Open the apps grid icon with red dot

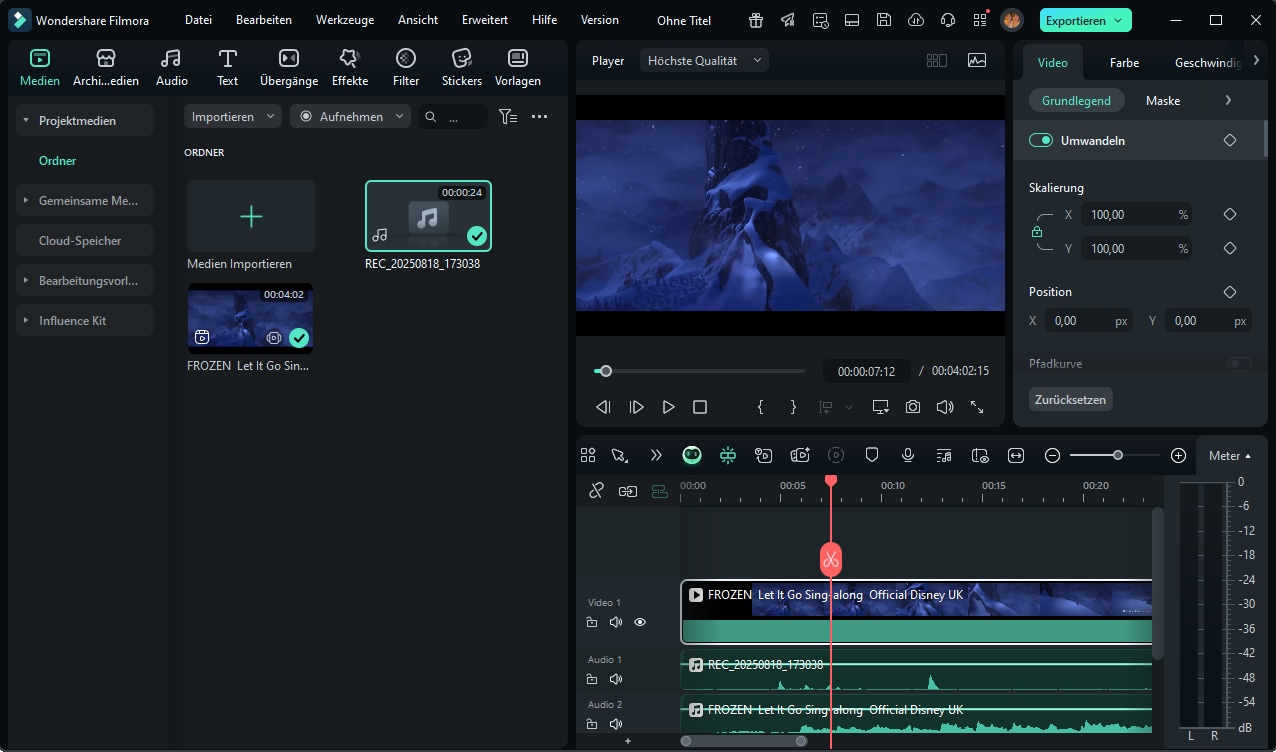(x=979, y=20)
